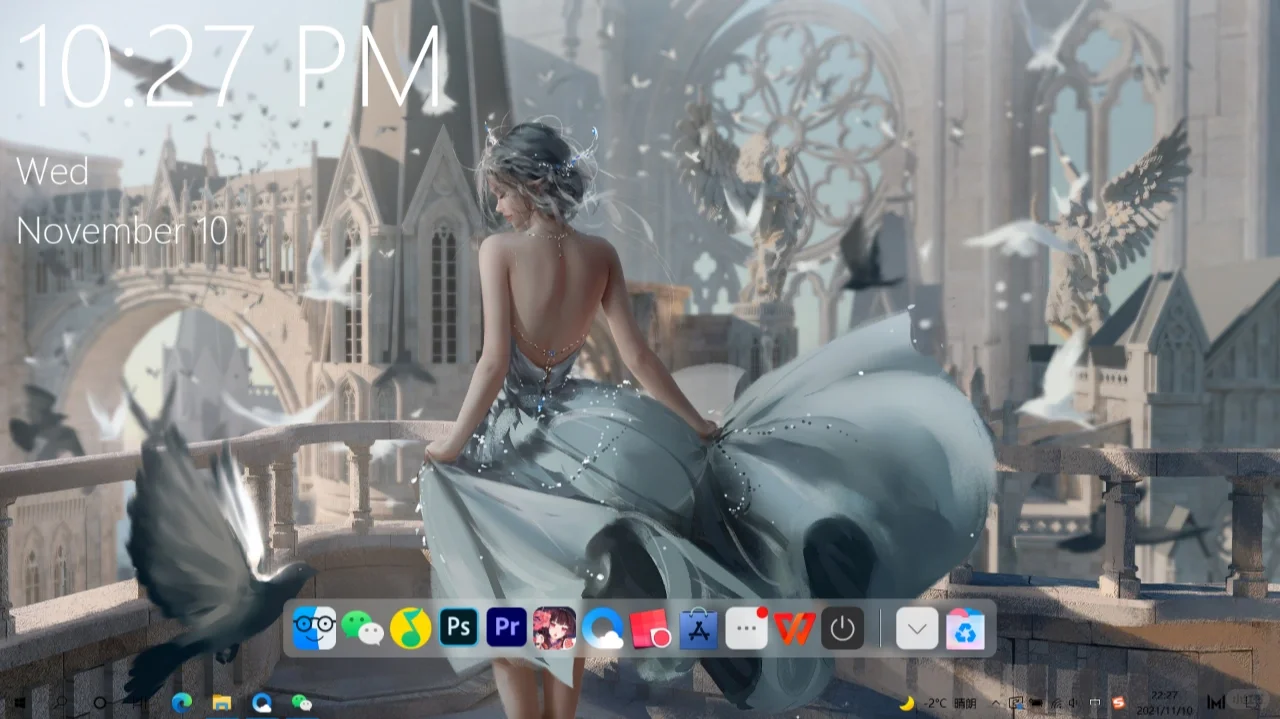Click the power button in the dock

click(842, 628)
